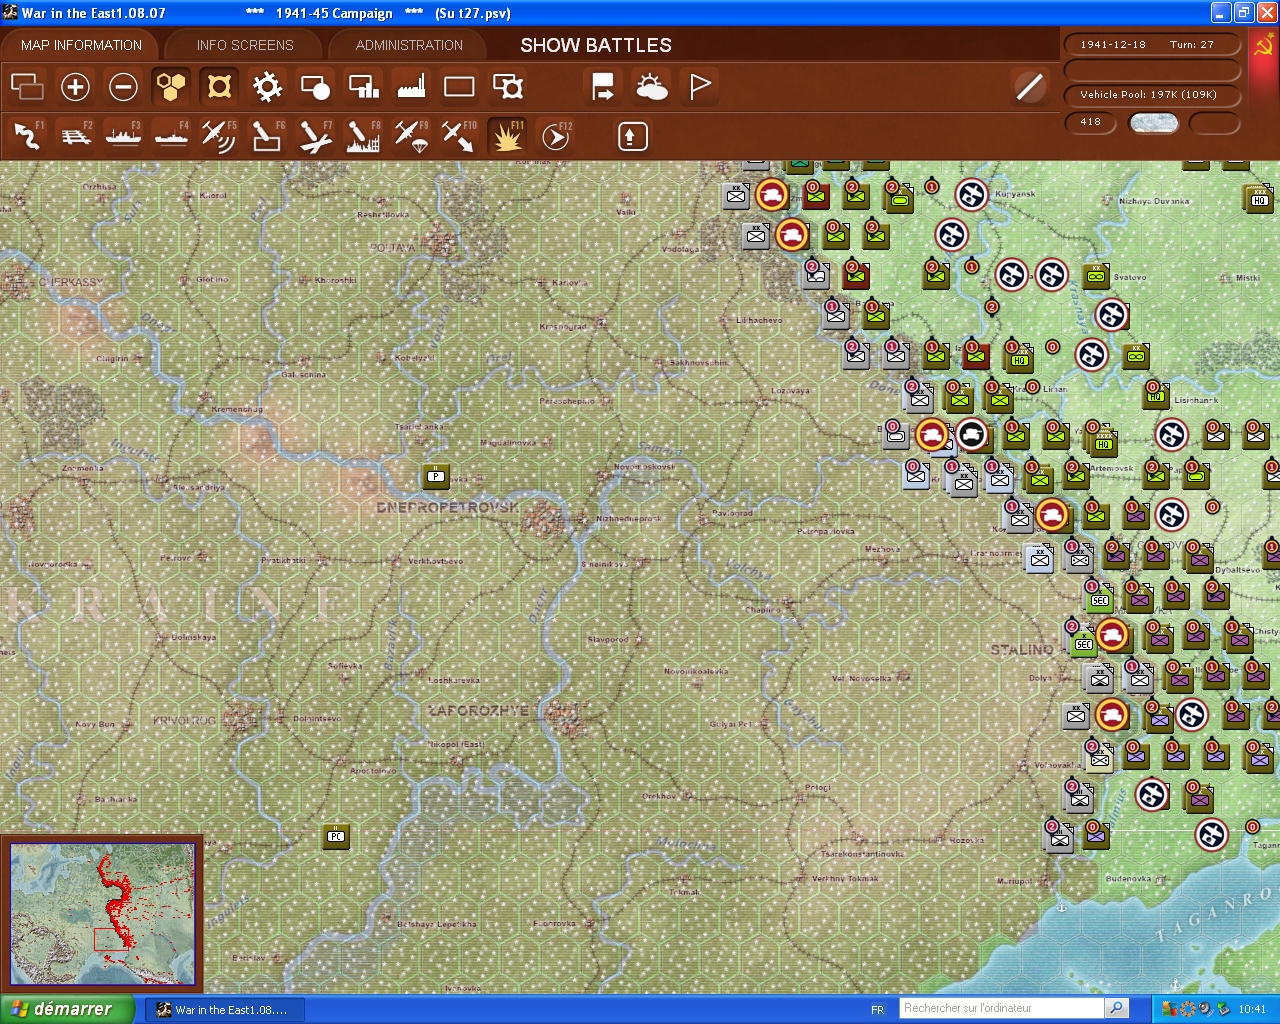
Task: Click the taskbar search magnifier button
Action: [1117, 1008]
